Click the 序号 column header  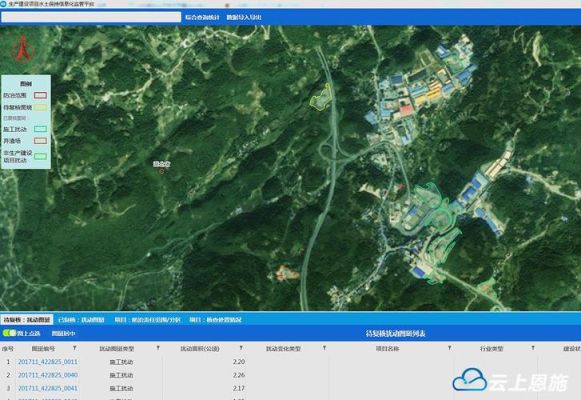(x=8, y=349)
